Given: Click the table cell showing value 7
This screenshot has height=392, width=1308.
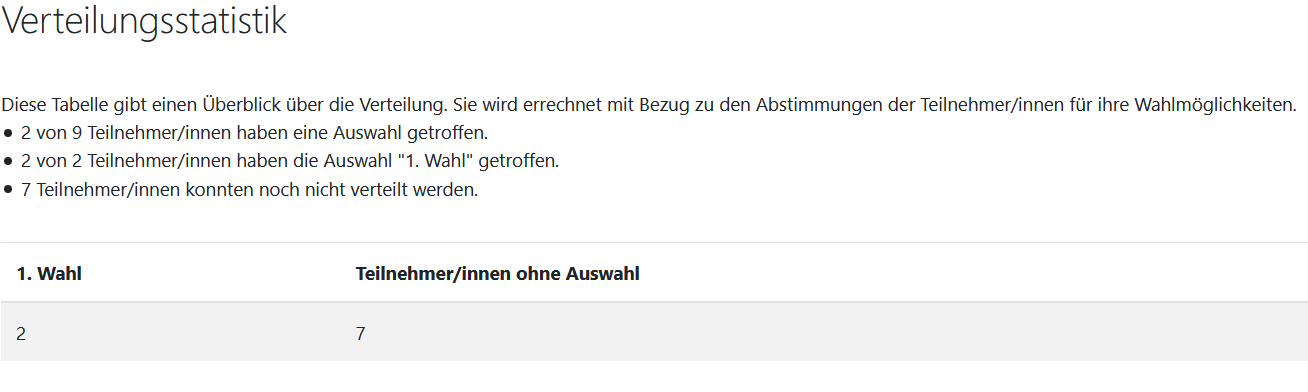Looking at the screenshot, I should [x=361, y=334].
